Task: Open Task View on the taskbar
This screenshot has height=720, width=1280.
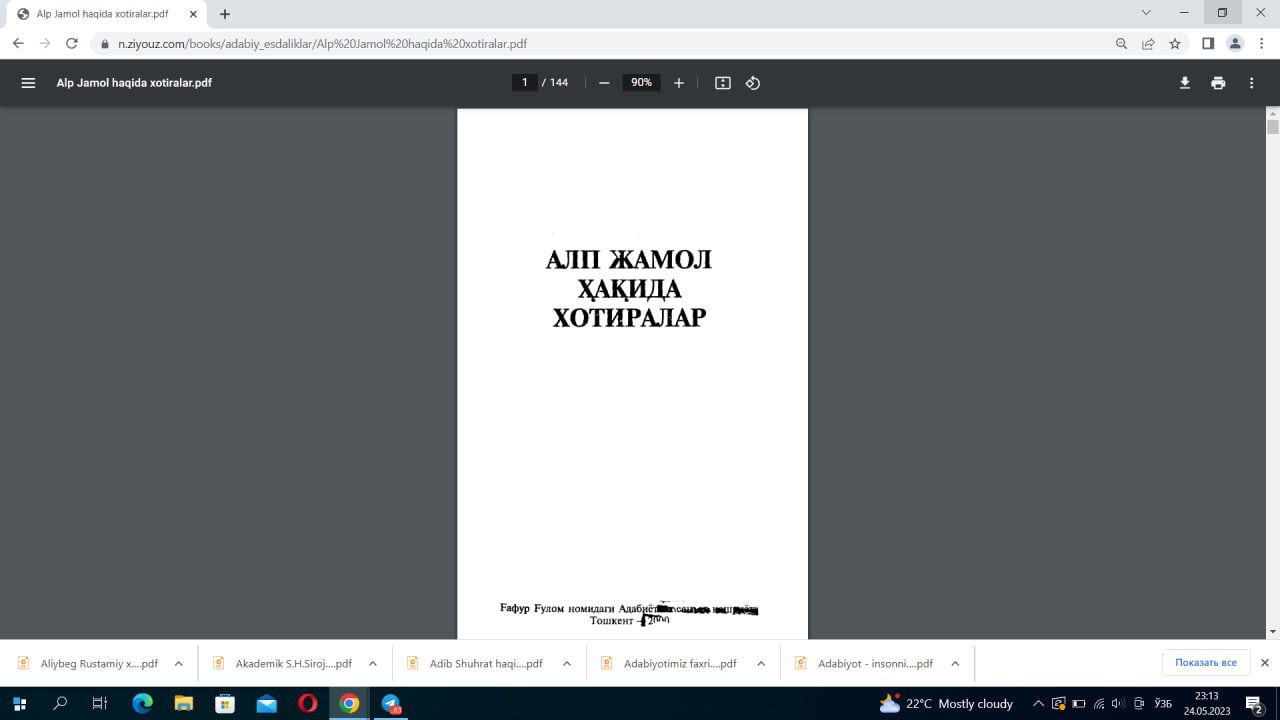Action: (100, 703)
